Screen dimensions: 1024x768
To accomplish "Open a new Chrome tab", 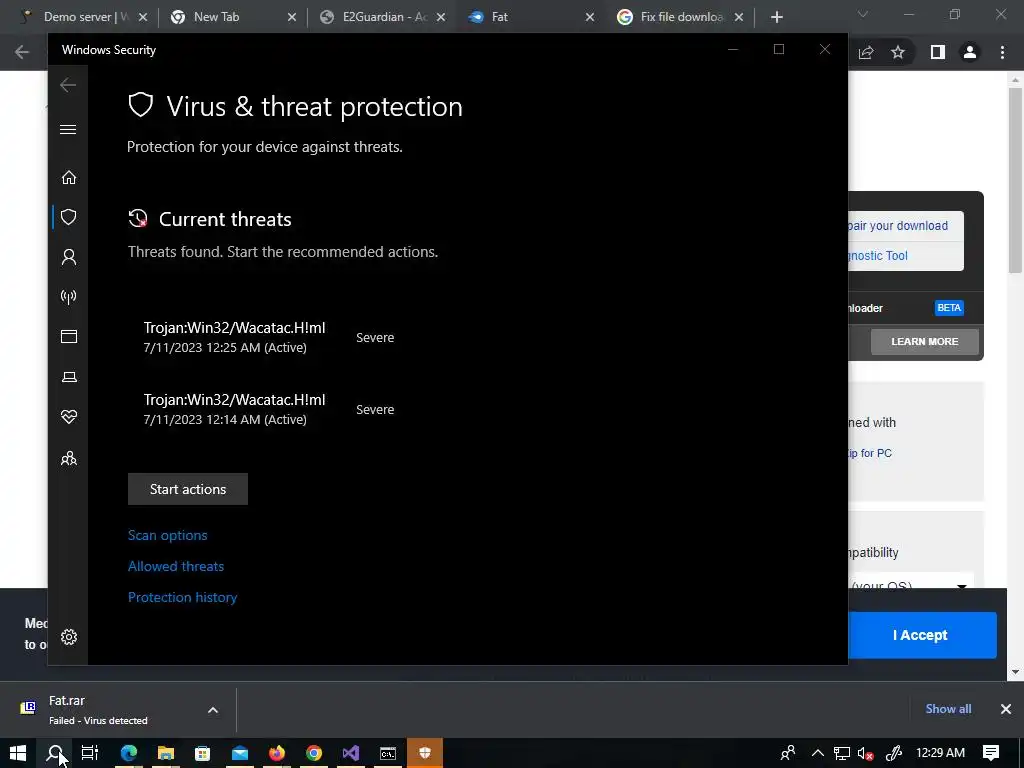I will pyautogui.click(x=776, y=17).
